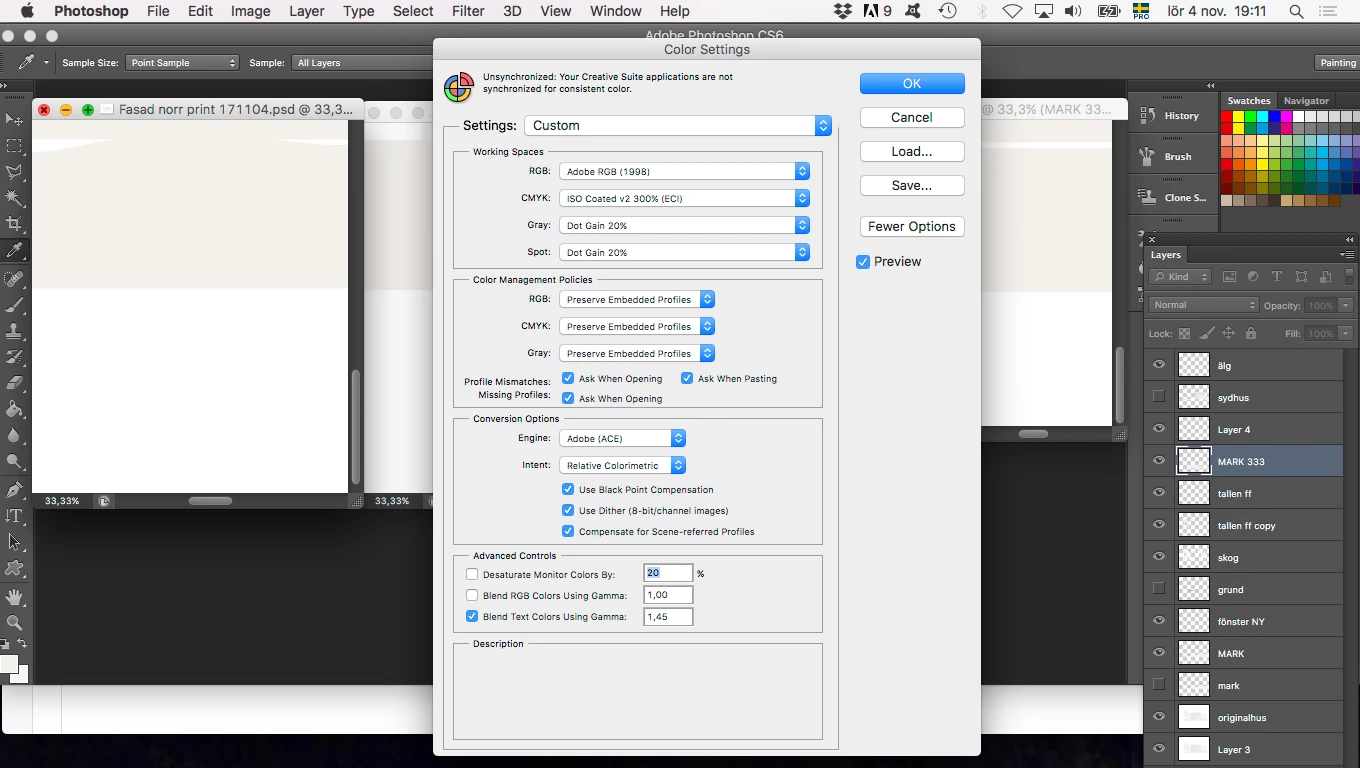This screenshot has width=1360, height=768.
Task: Select the History Brush tool
Action: point(14,357)
